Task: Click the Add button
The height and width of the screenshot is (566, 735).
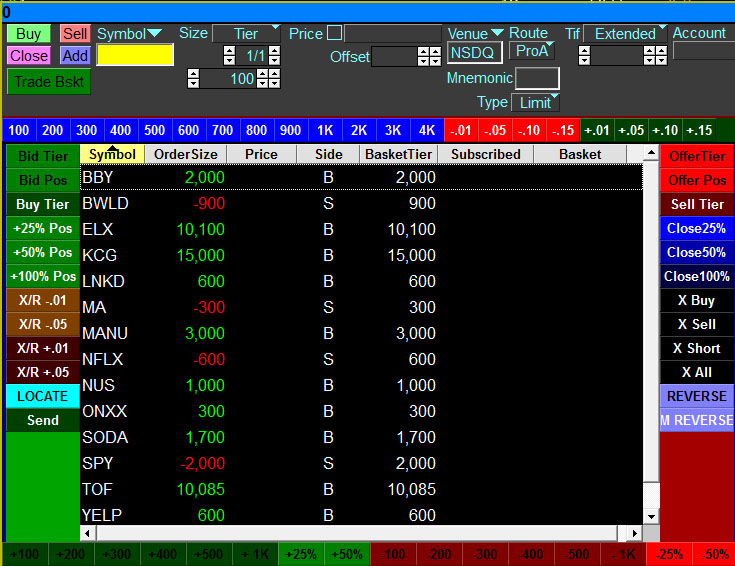Action: point(75,56)
